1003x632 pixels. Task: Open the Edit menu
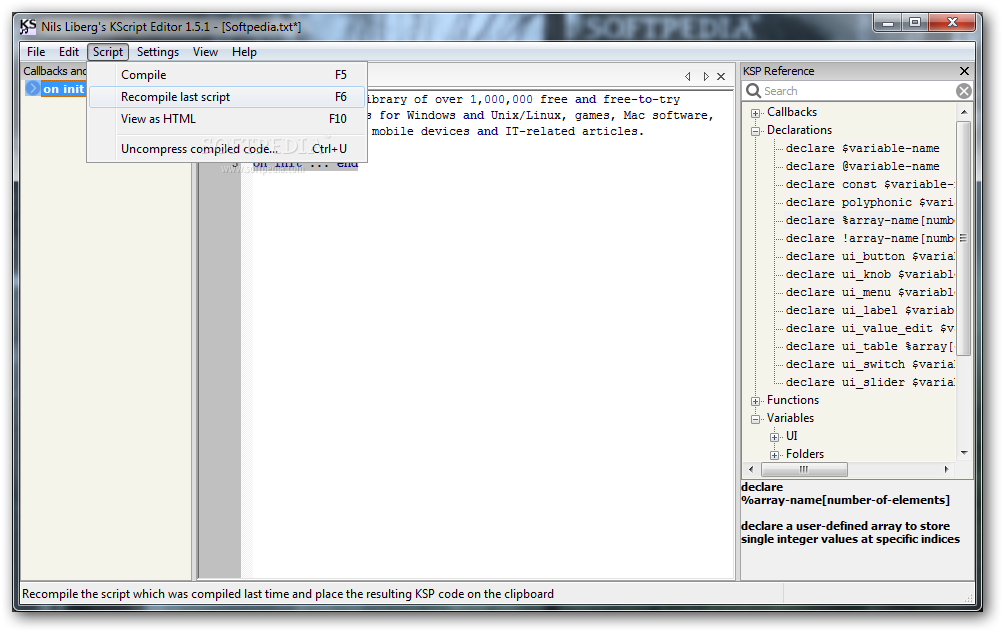(68, 52)
